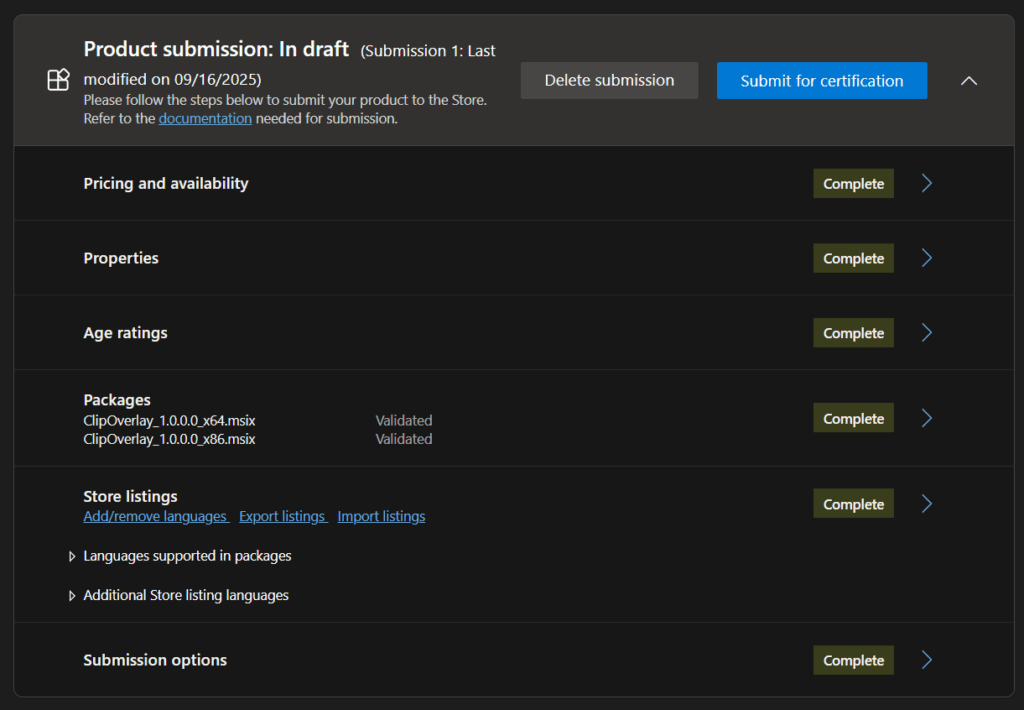Open Age ratings chevron arrow
1024x710 pixels.
[927, 333]
